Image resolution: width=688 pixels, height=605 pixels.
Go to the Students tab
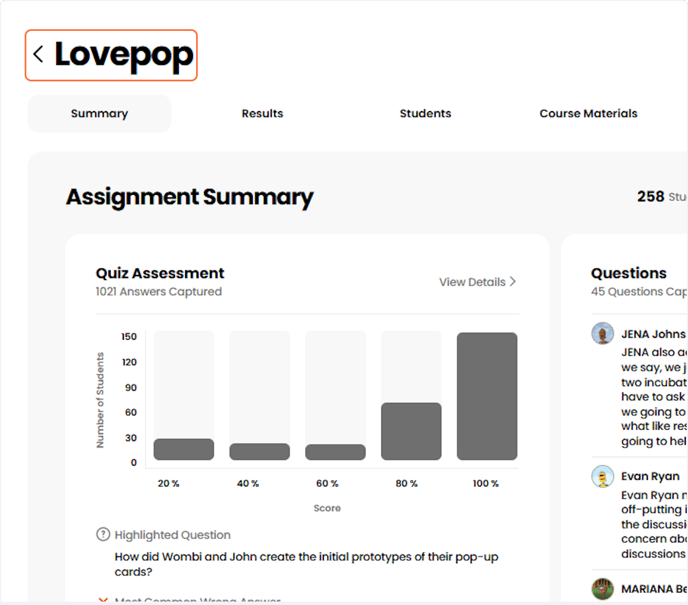point(425,114)
